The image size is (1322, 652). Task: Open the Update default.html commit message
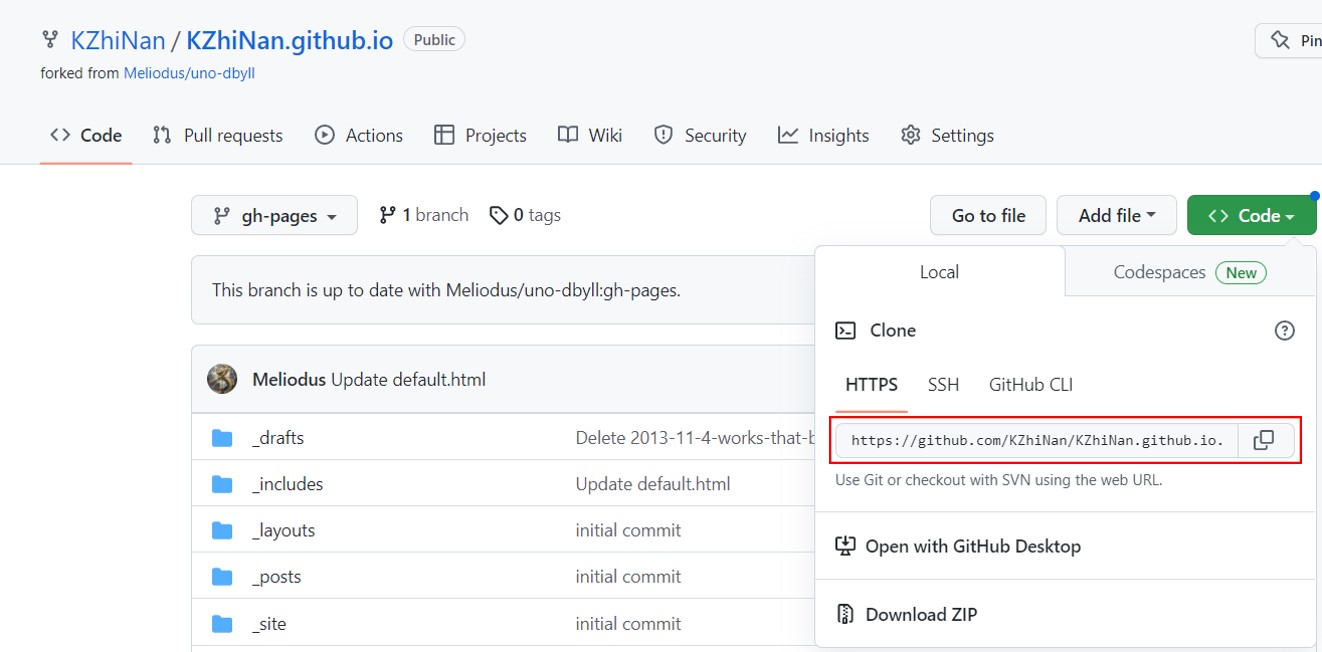point(408,380)
